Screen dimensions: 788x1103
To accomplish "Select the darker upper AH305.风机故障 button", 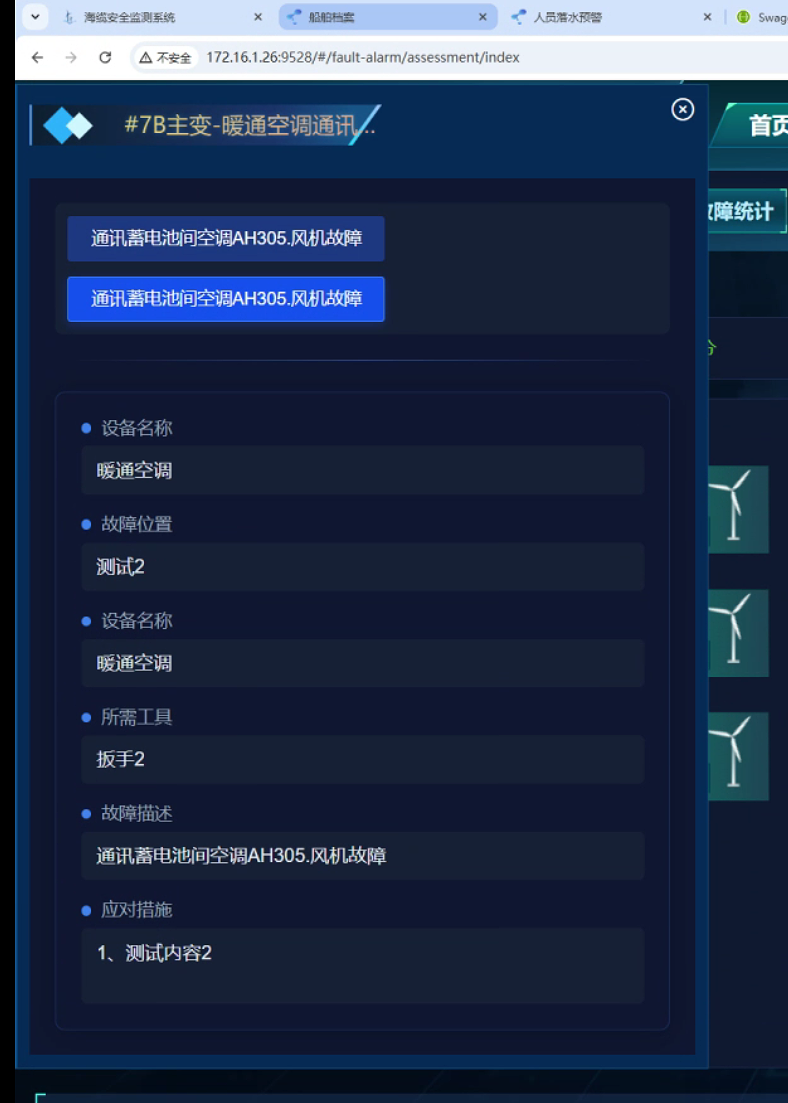I will click(x=226, y=239).
